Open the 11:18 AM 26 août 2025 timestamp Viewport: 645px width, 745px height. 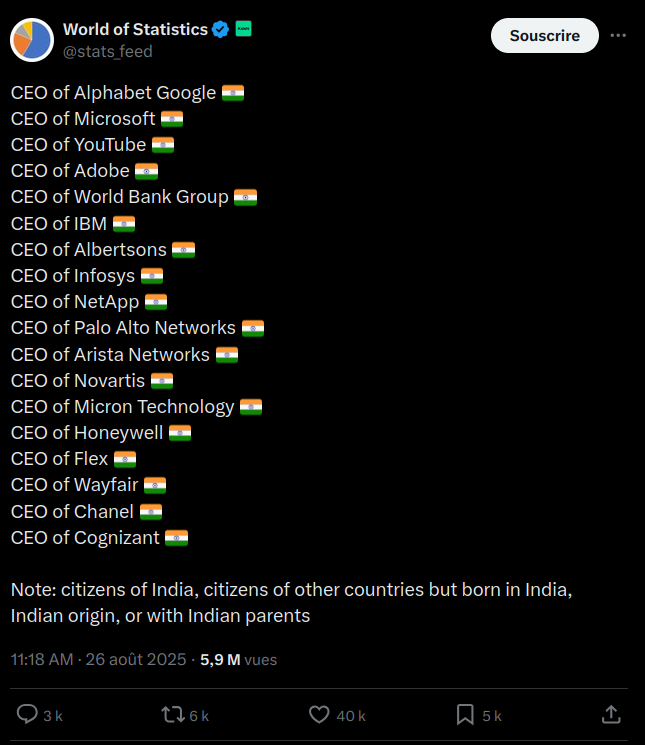click(x=99, y=659)
